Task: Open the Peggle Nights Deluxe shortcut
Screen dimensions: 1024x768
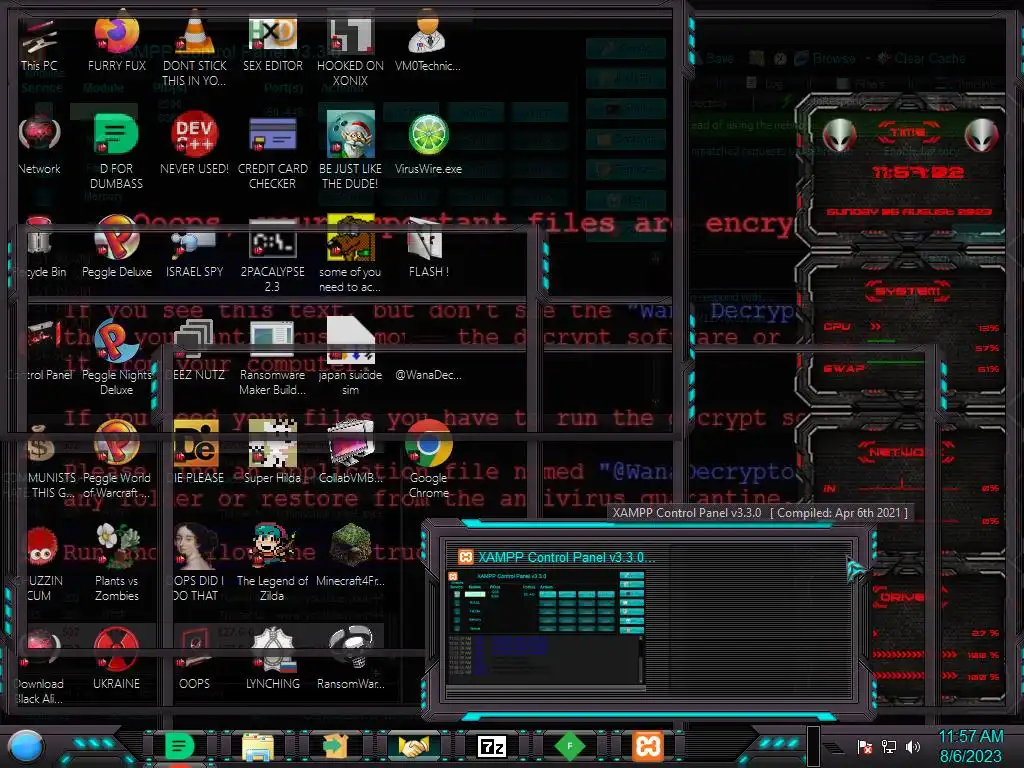Action: (x=117, y=358)
